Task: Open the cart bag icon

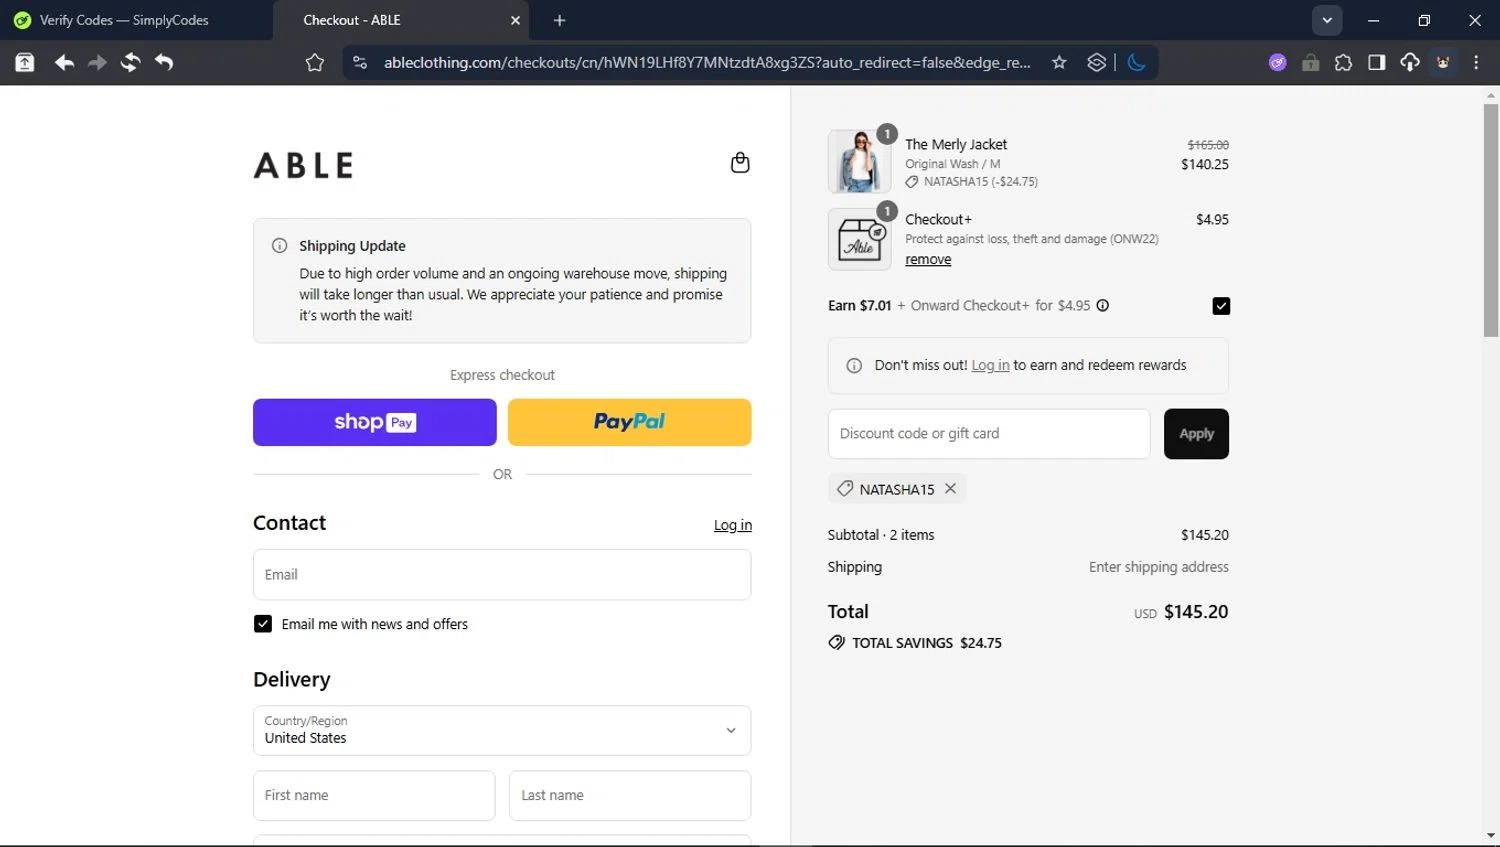Action: 740,163
